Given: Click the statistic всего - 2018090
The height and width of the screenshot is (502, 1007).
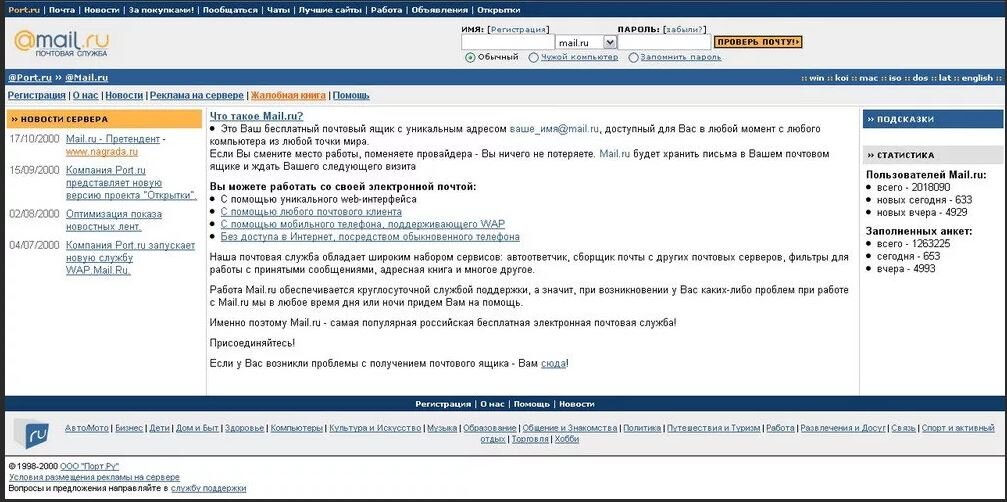Looking at the screenshot, I should [x=913, y=187].
